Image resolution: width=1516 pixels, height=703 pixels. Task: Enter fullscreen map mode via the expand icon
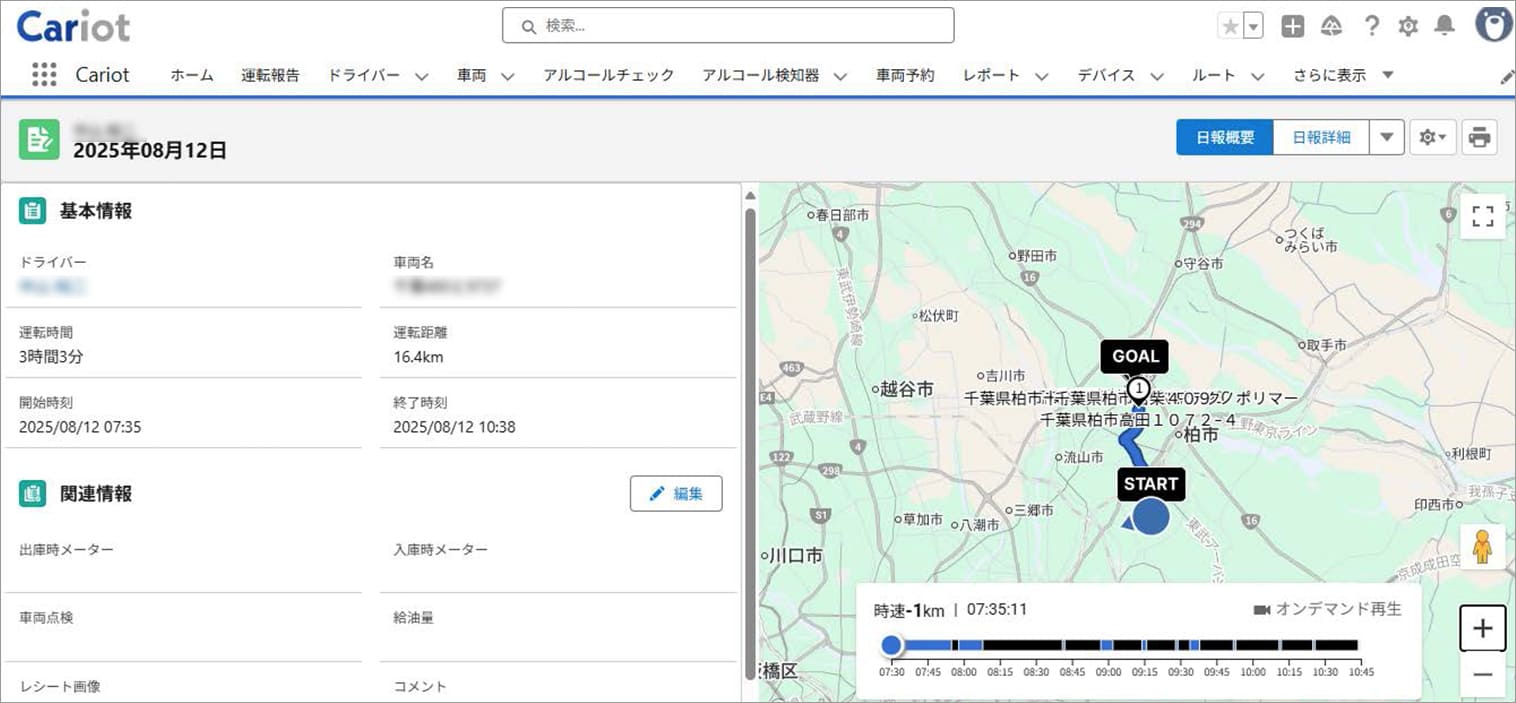[1482, 215]
